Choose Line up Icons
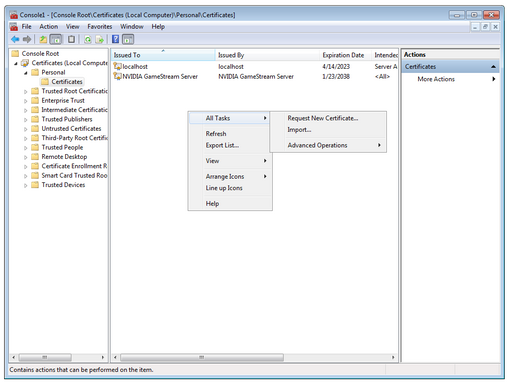512x387 pixels. click(230, 188)
